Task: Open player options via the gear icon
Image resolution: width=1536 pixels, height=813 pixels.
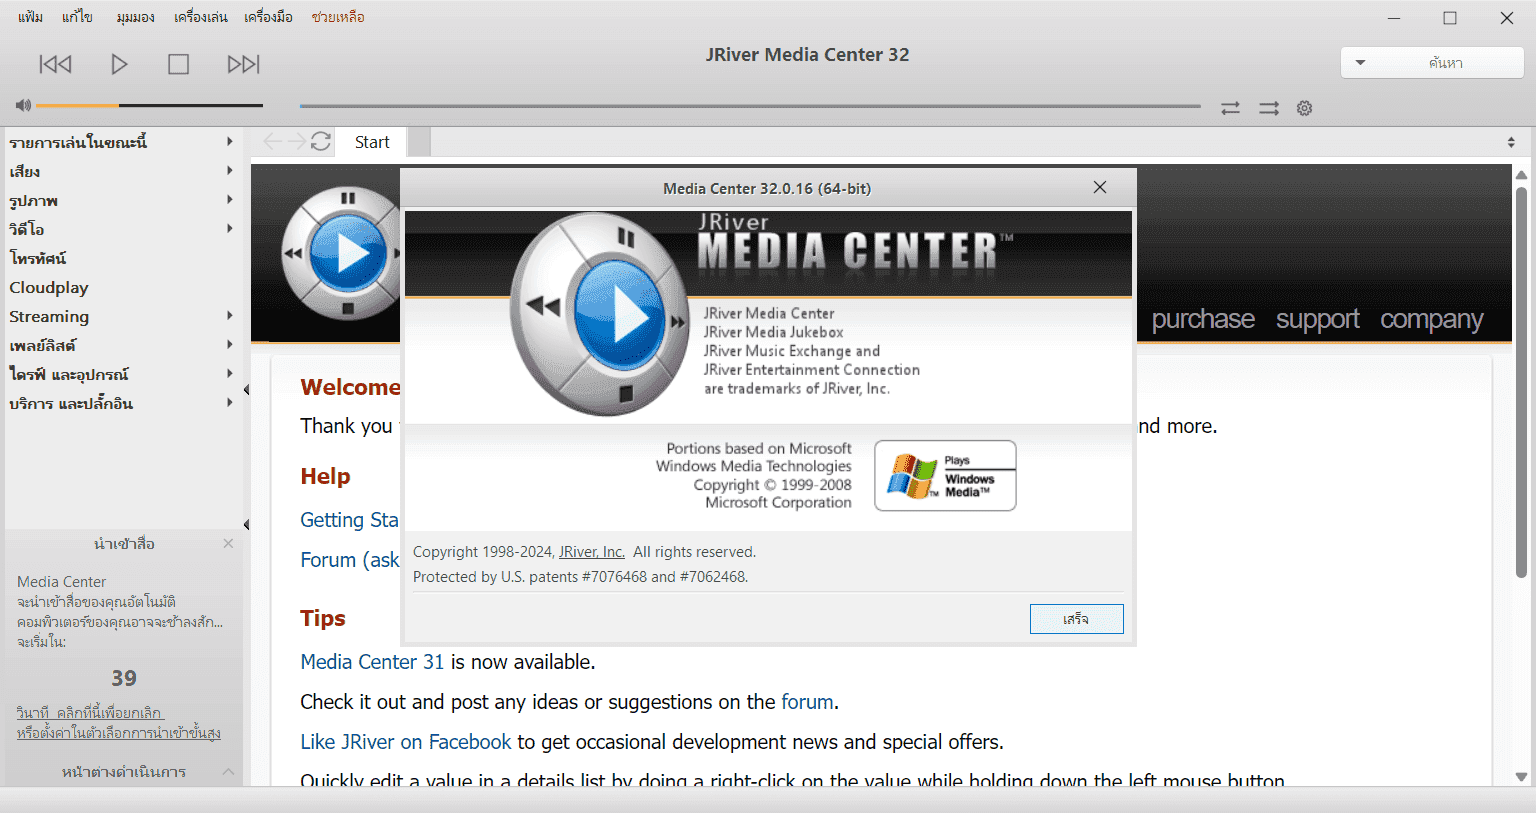Action: point(1304,108)
